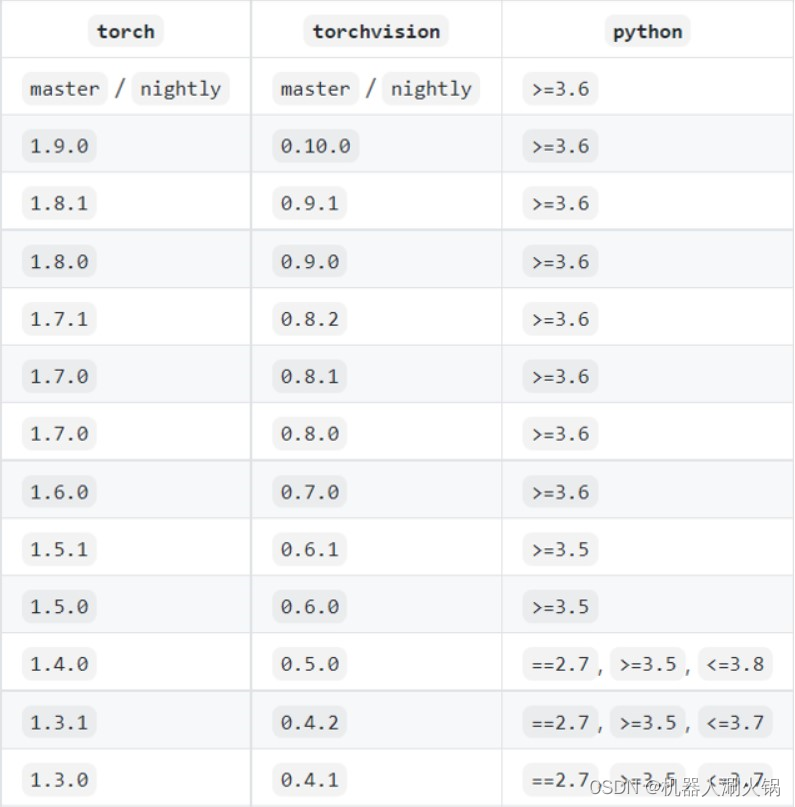Click nightly tag in torch column

pyautogui.click(x=181, y=89)
